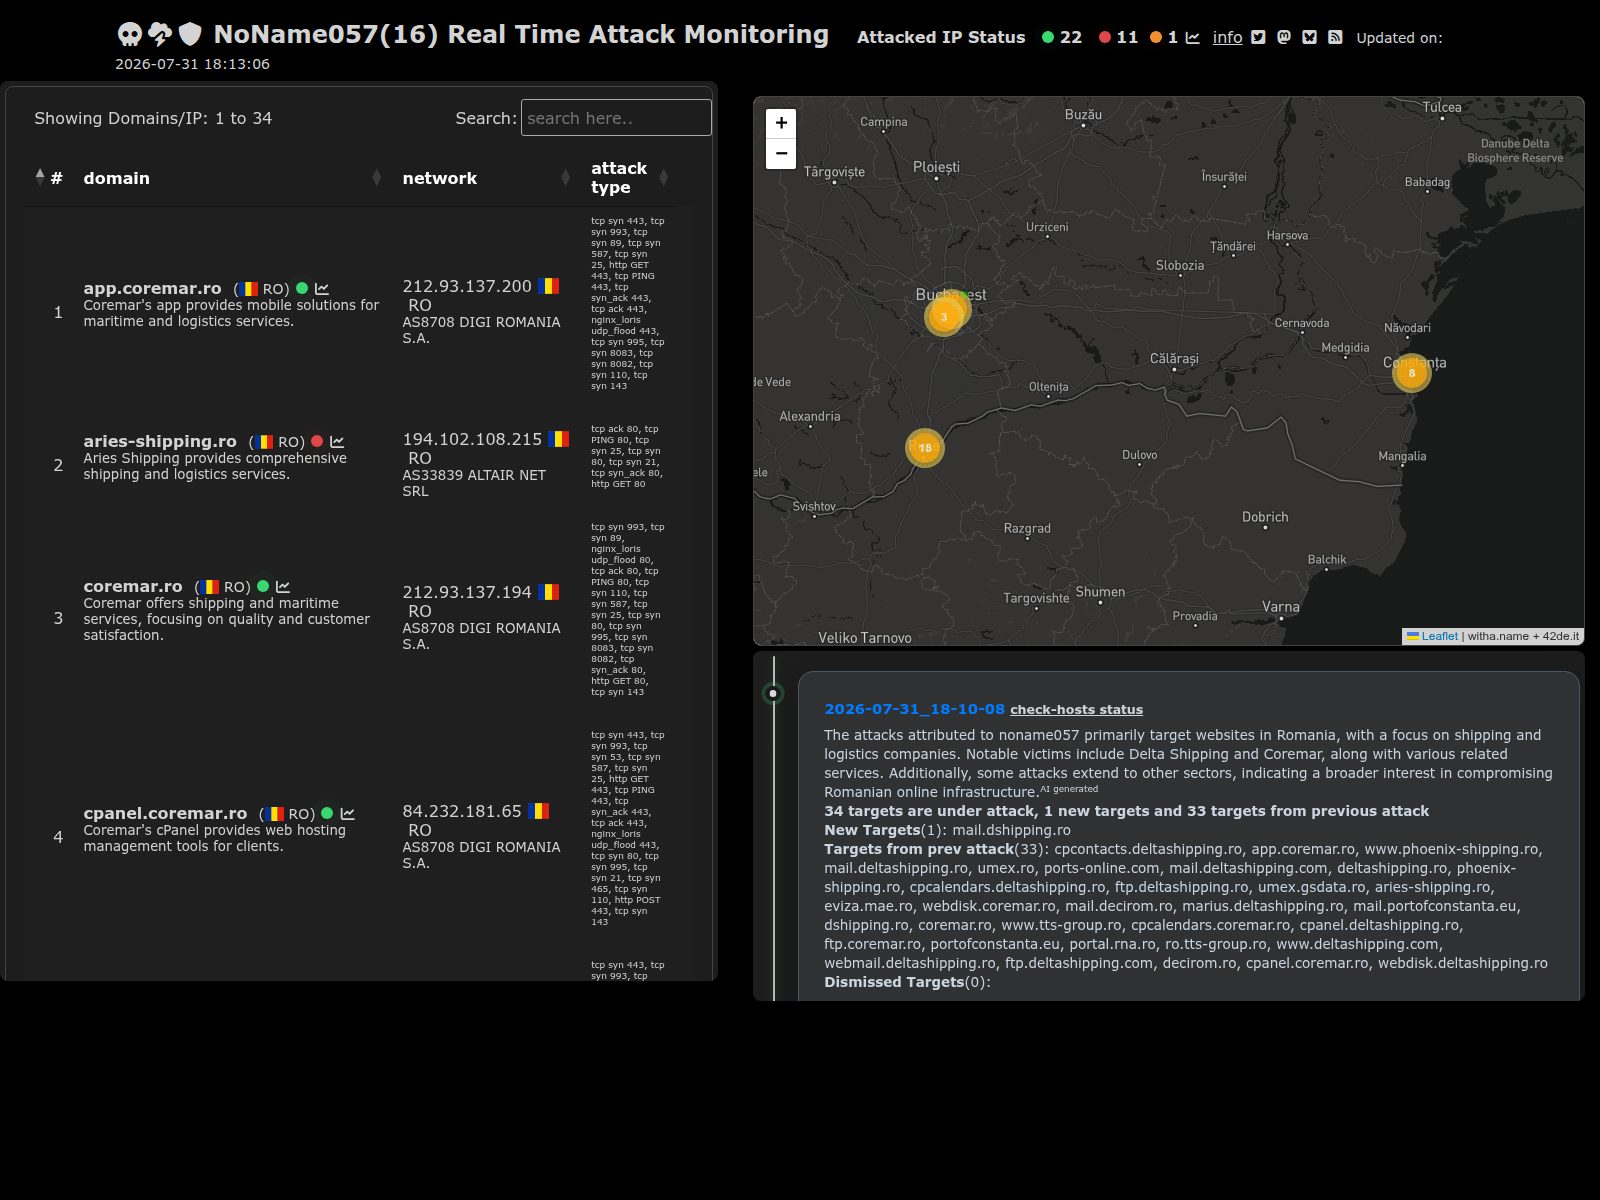1600x1200 pixels.
Task: Click the IP address 212.93.137.194
Action: (x=467, y=592)
